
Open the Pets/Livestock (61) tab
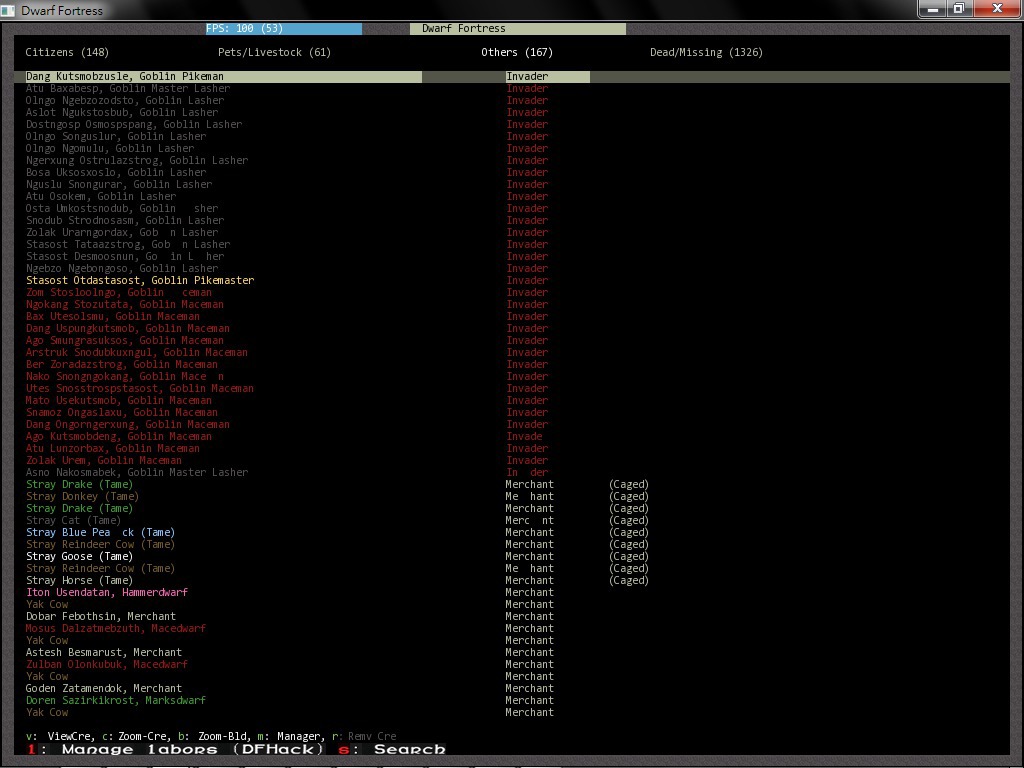tap(274, 52)
